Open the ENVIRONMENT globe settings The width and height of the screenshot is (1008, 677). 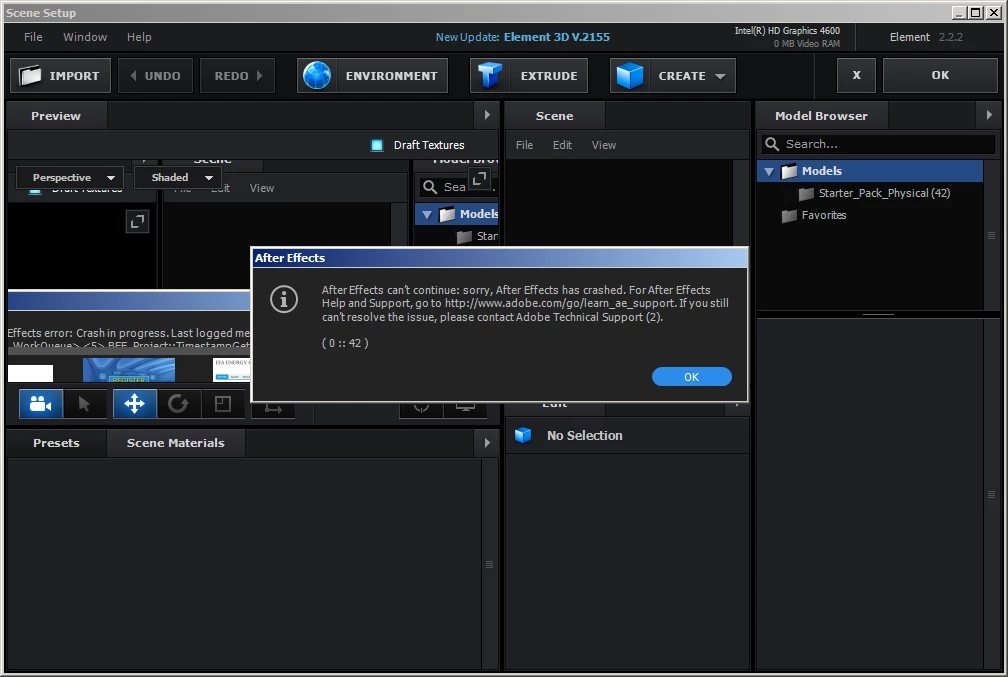(372, 76)
